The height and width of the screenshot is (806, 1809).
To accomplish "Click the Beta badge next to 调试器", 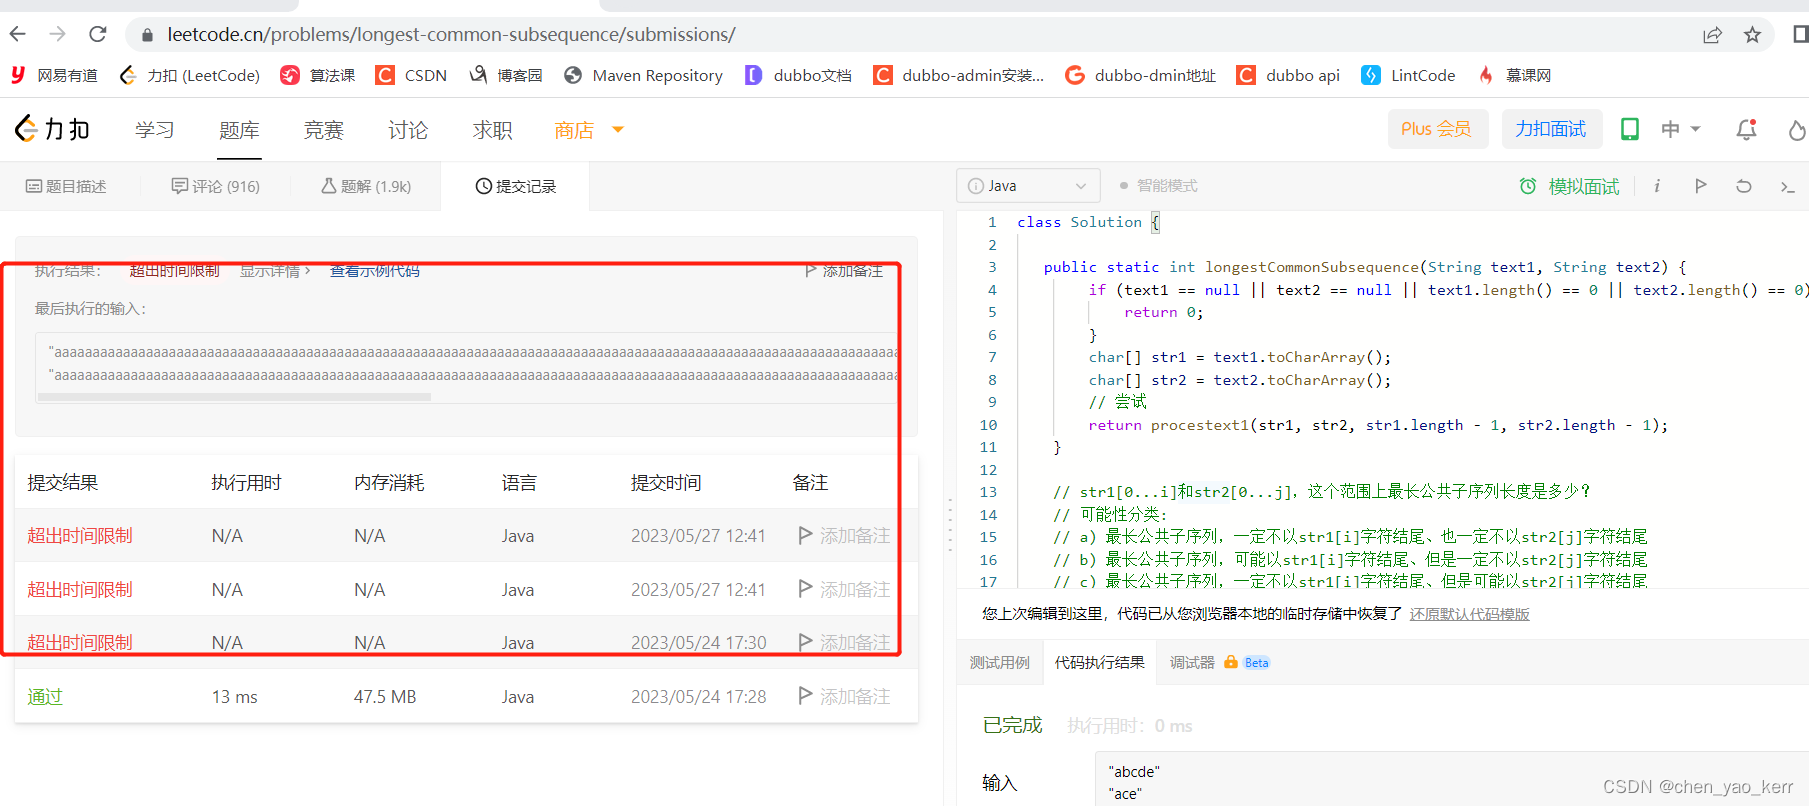I will [1257, 663].
